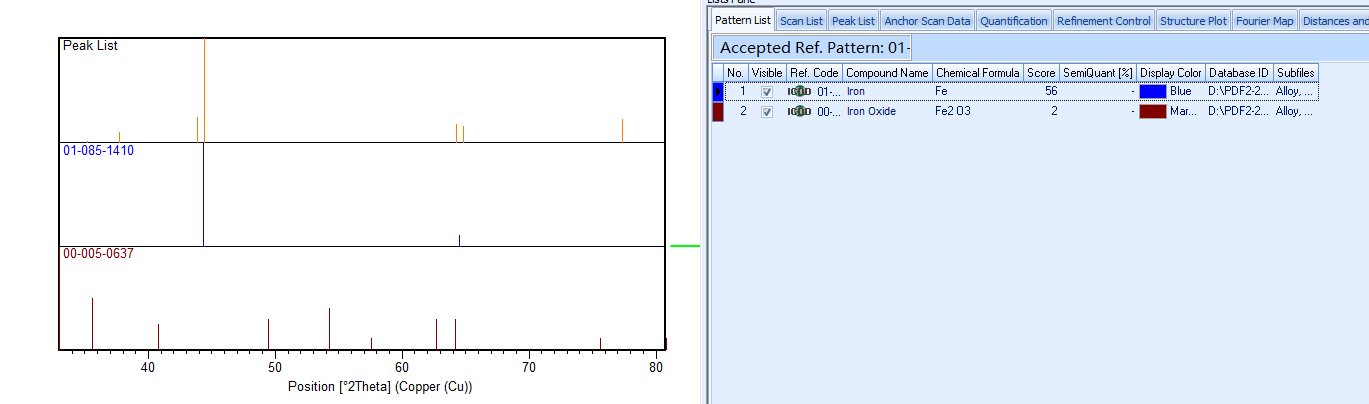Click the Database ID cell in the Iron row
Screen dimensions: 1369x404
(x=1239, y=91)
